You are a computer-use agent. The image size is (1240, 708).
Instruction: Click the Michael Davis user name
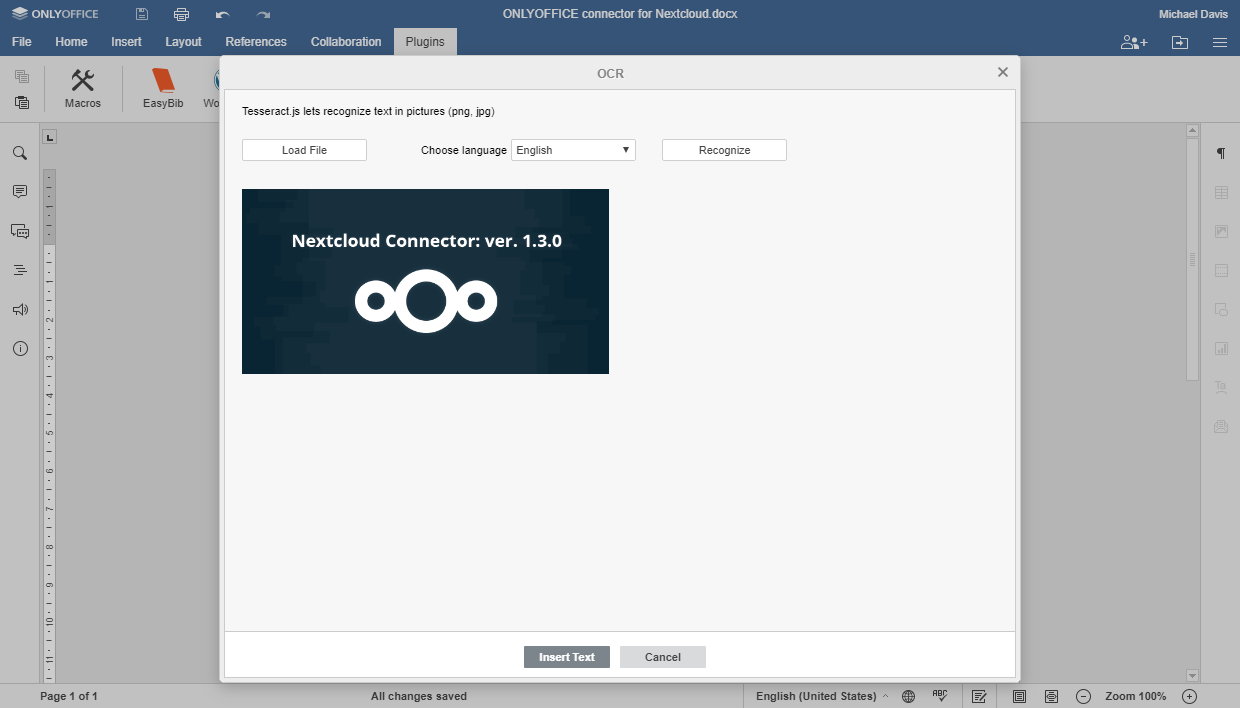click(1193, 14)
